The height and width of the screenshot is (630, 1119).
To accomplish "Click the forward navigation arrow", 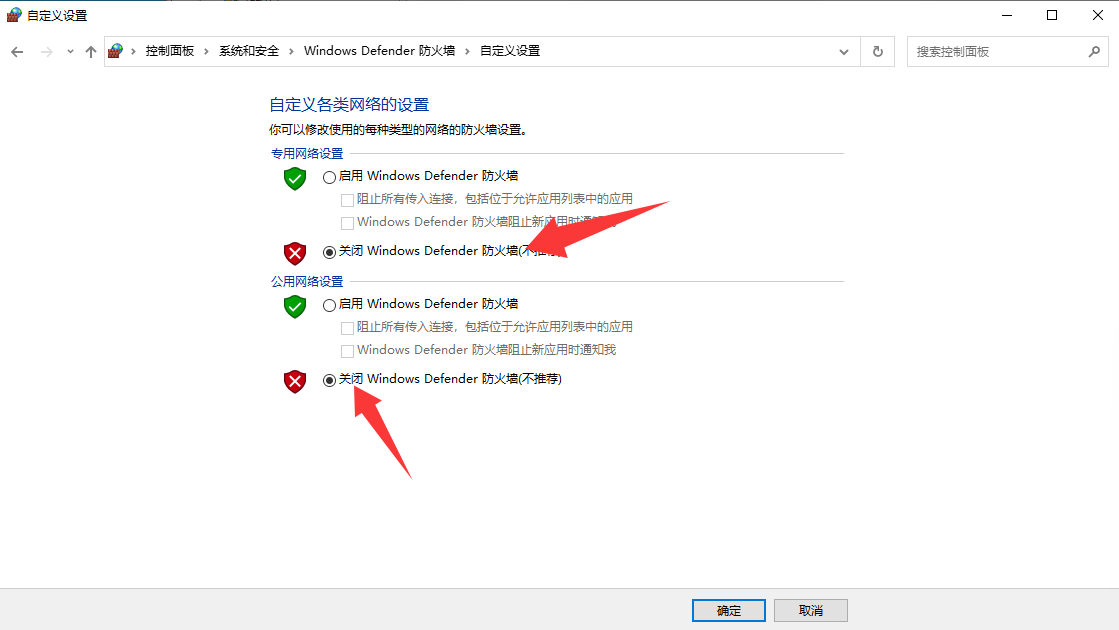I will tap(46, 51).
